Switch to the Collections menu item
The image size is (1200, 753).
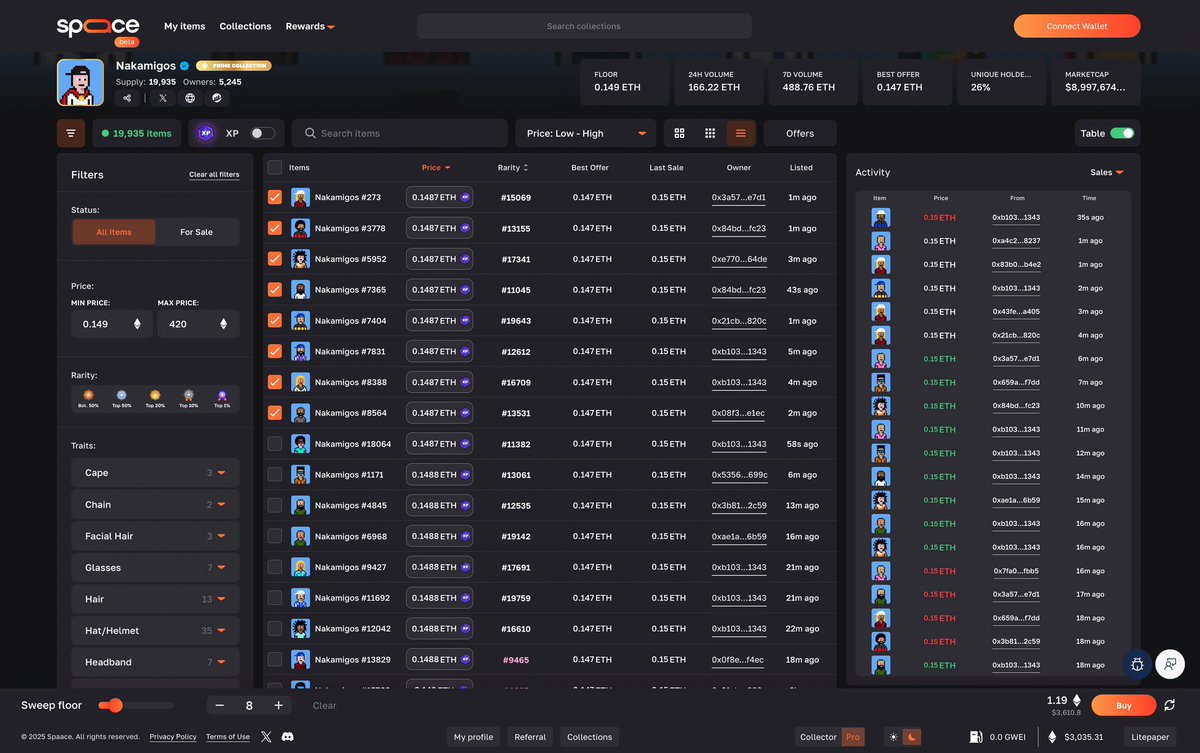click(x=245, y=26)
